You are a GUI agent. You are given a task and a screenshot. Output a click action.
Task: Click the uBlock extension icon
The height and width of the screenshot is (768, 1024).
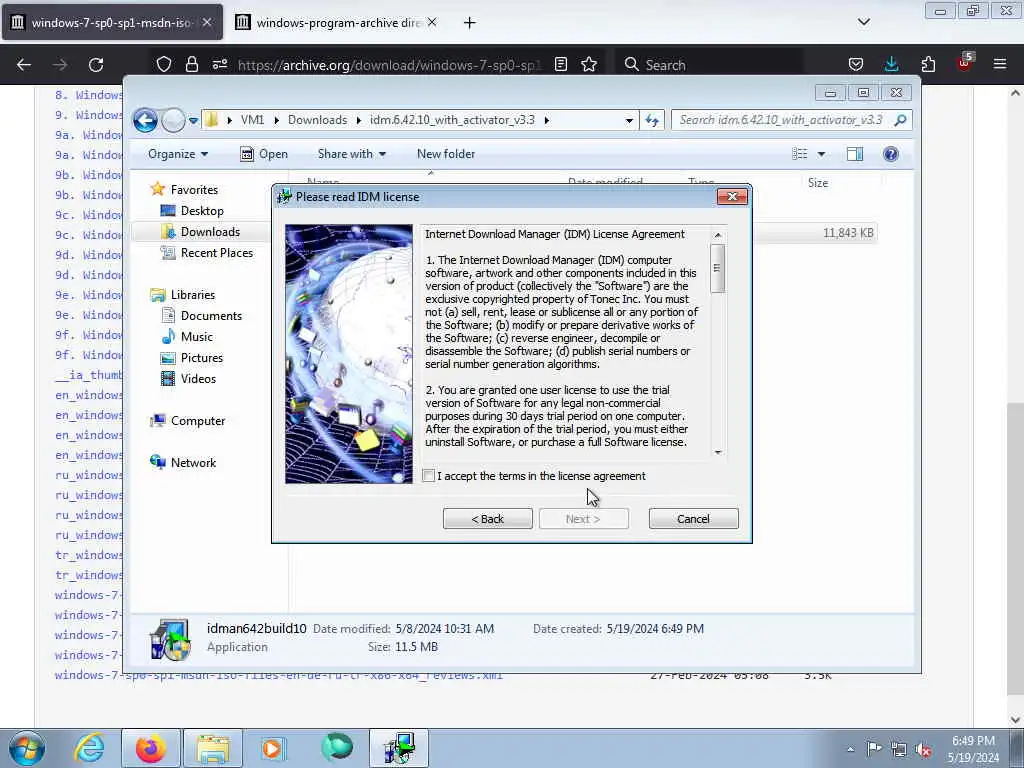[x=964, y=63]
